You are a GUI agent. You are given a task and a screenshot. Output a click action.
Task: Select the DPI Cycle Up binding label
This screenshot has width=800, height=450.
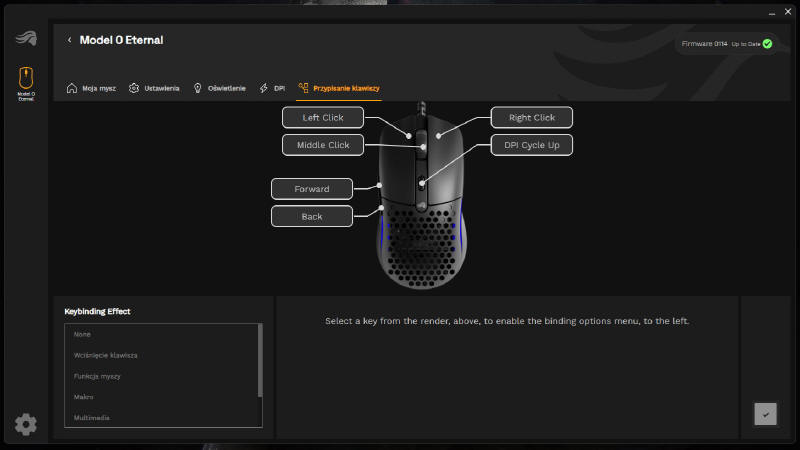(531, 145)
